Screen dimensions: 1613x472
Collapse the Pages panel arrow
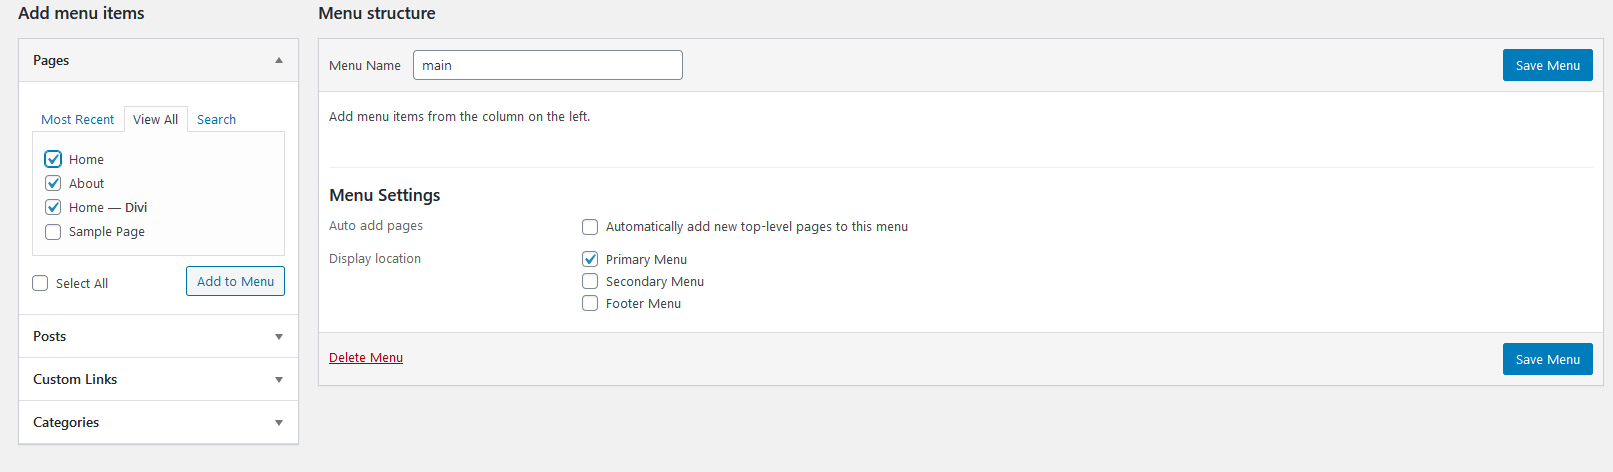(279, 60)
